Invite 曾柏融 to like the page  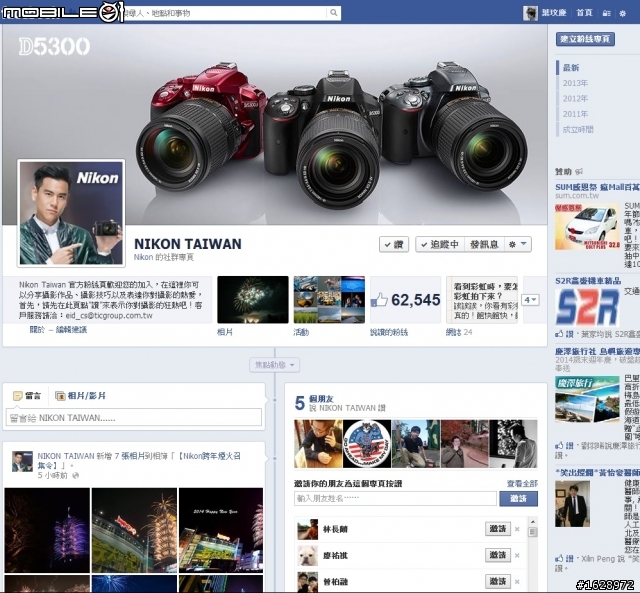[498, 582]
